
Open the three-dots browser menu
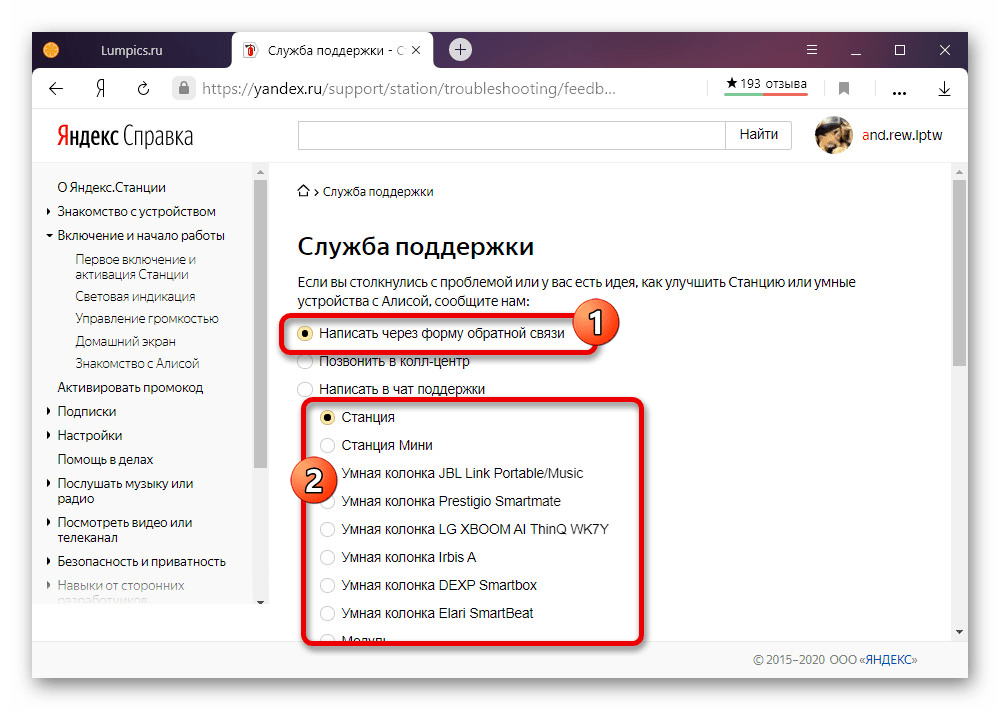[x=898, y=89]
